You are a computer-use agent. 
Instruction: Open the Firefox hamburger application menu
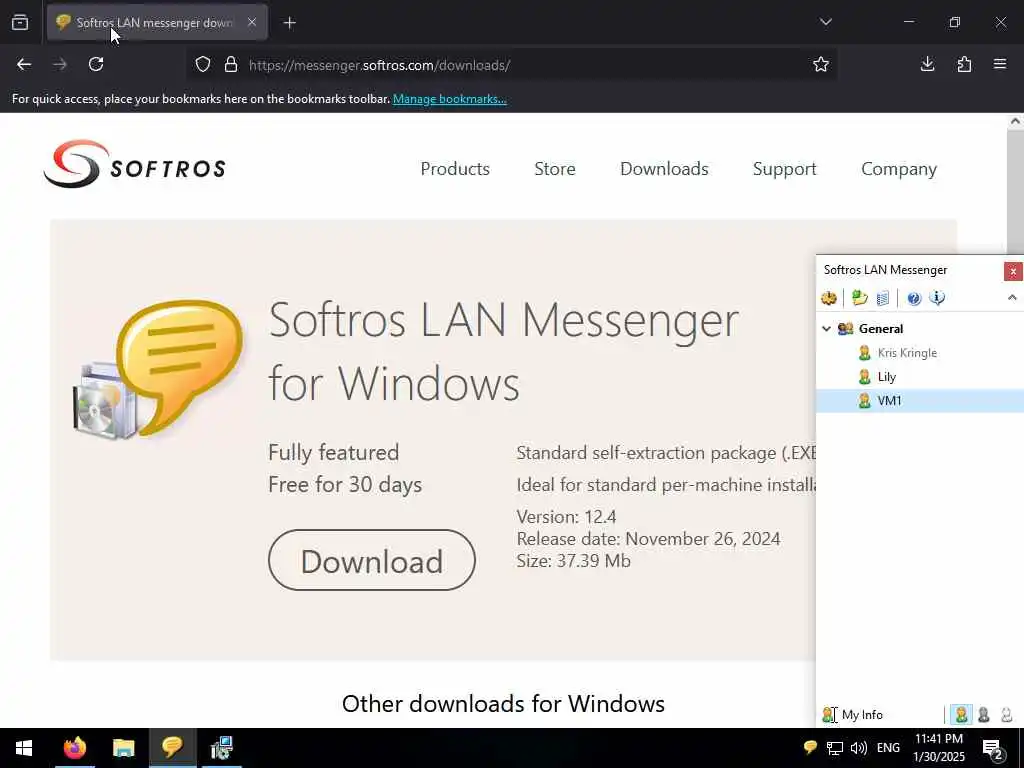[x=1000, y=64]
